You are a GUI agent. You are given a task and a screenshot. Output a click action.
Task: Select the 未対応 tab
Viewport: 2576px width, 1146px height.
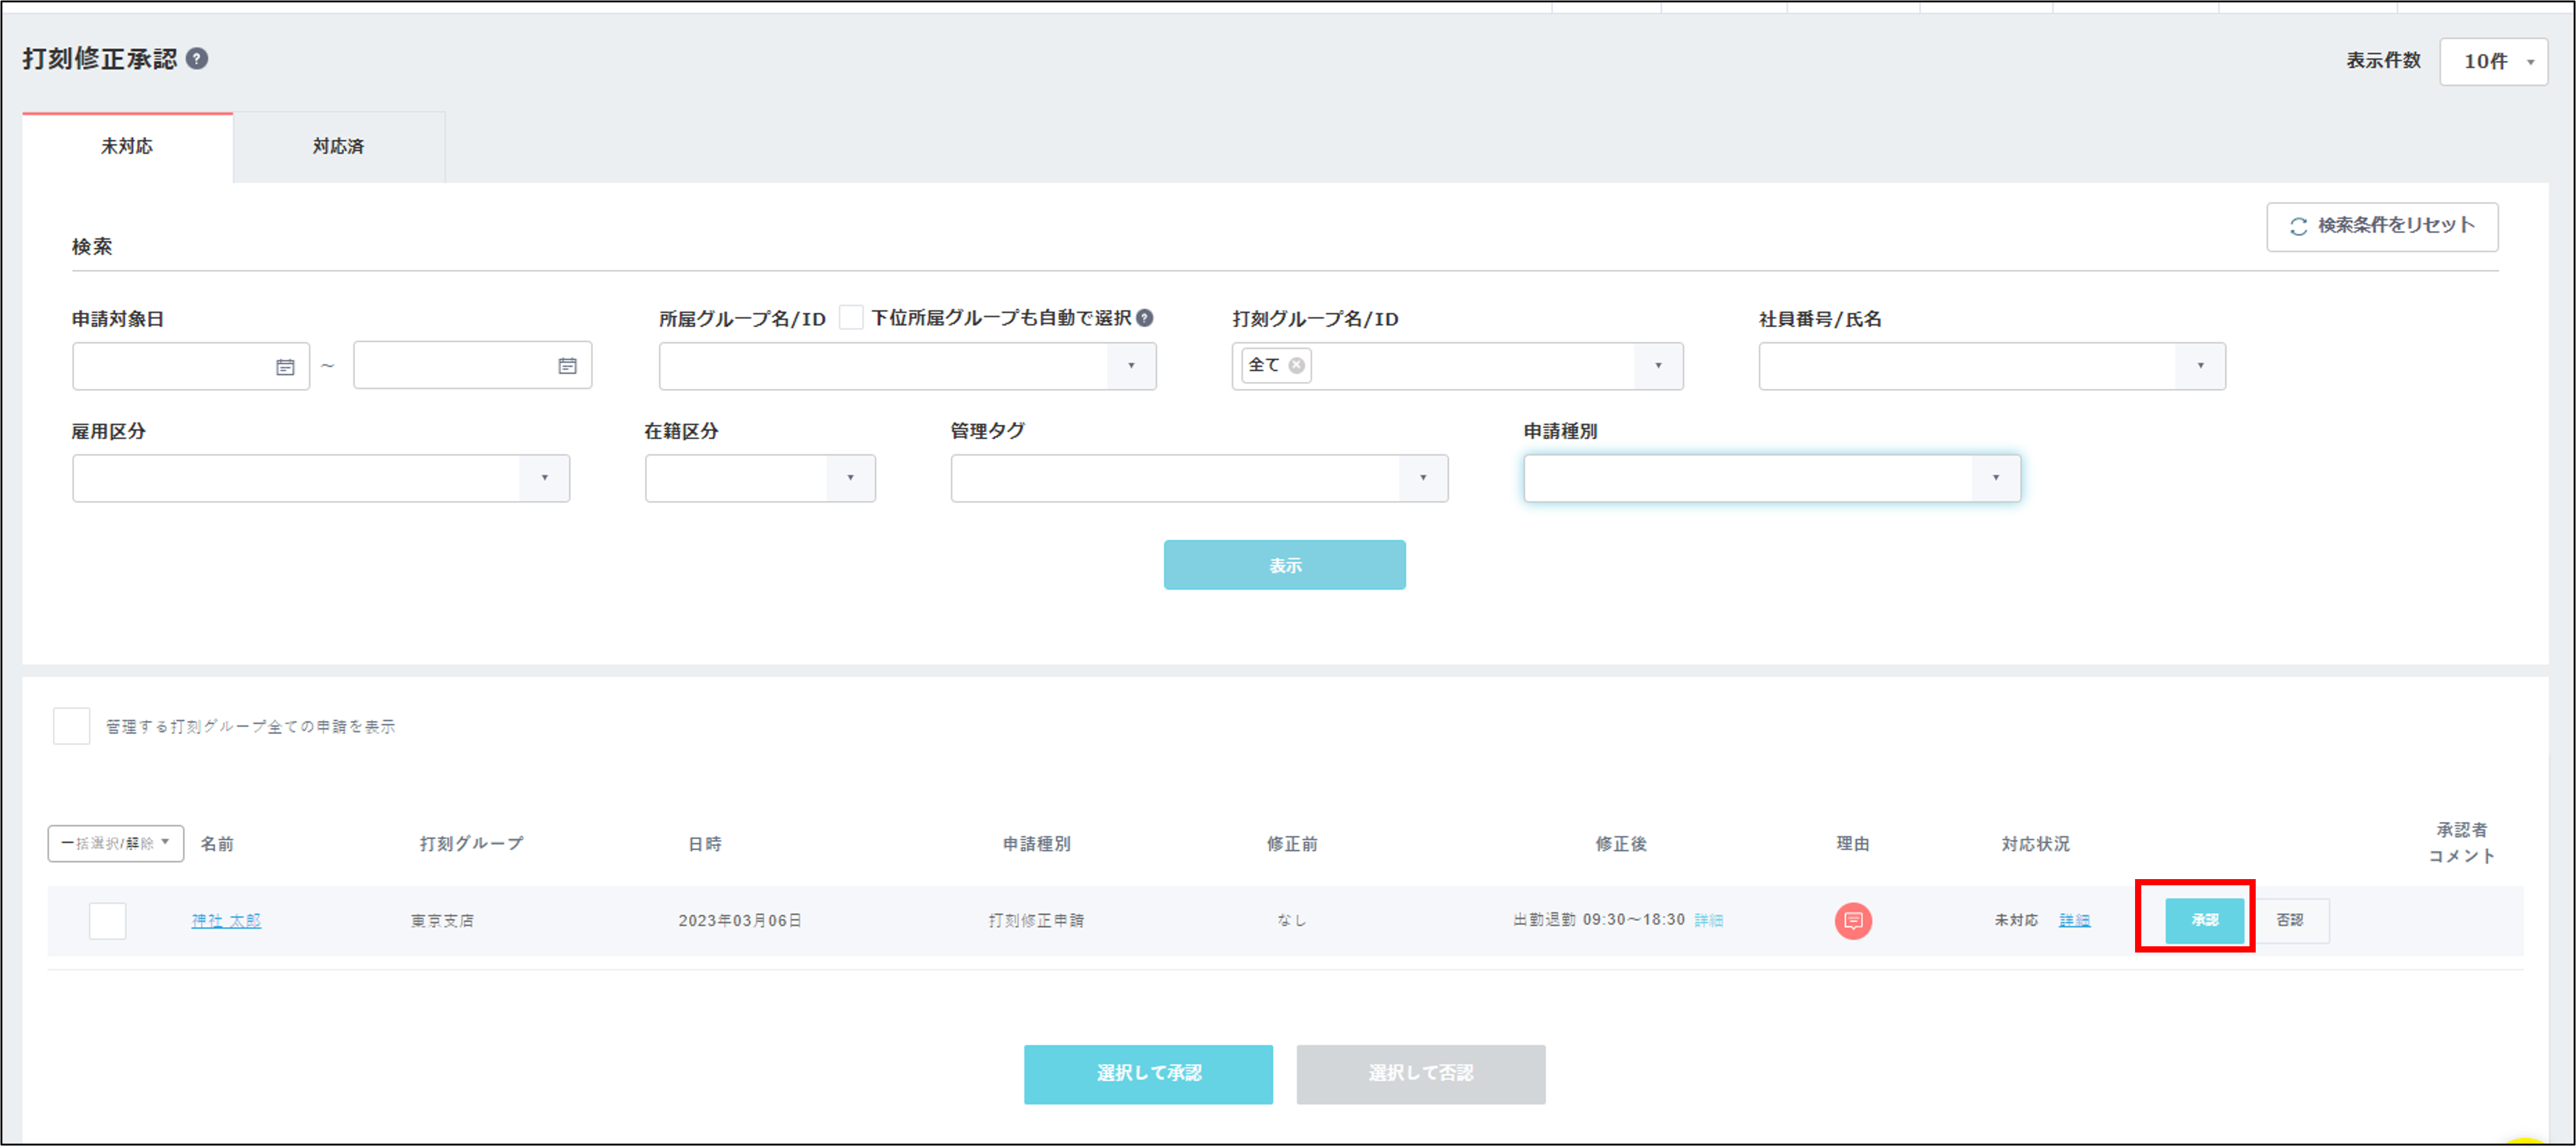pyautogui.click(x=127, y=147)
